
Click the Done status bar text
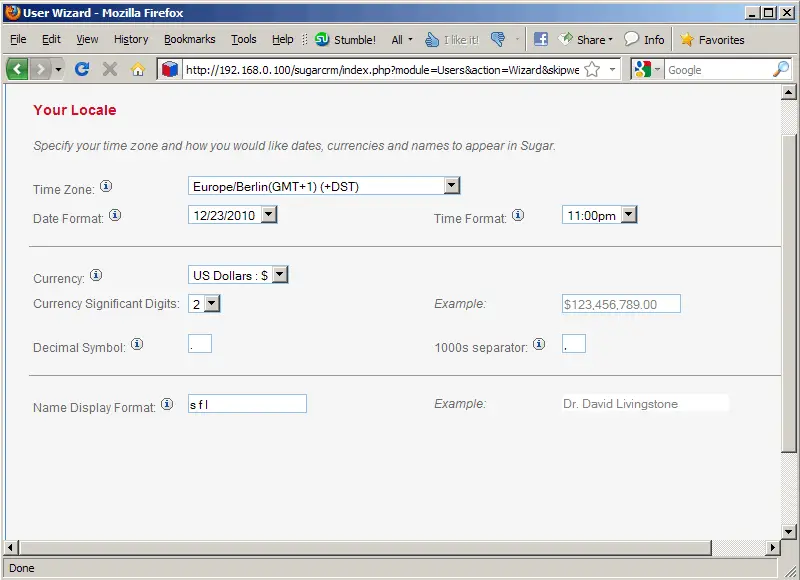point(21,568)
